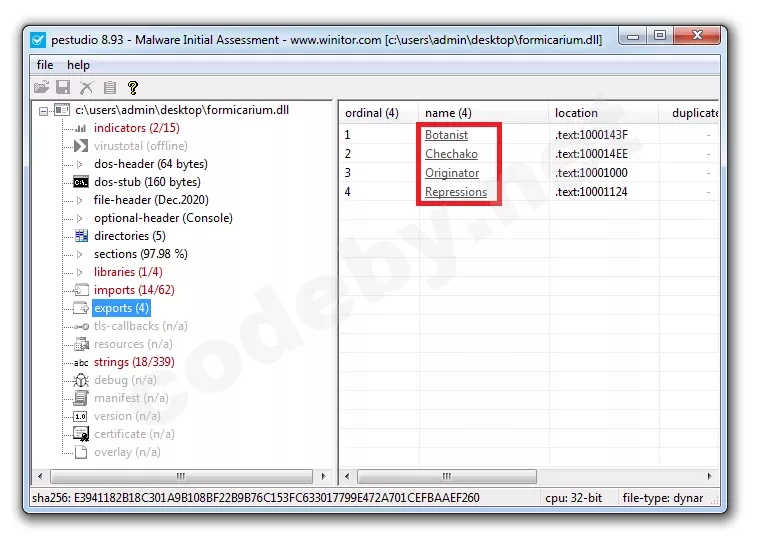Select sections (97.98 %) tree item
The height and width of the screenshot is (538, 767).
140,254
